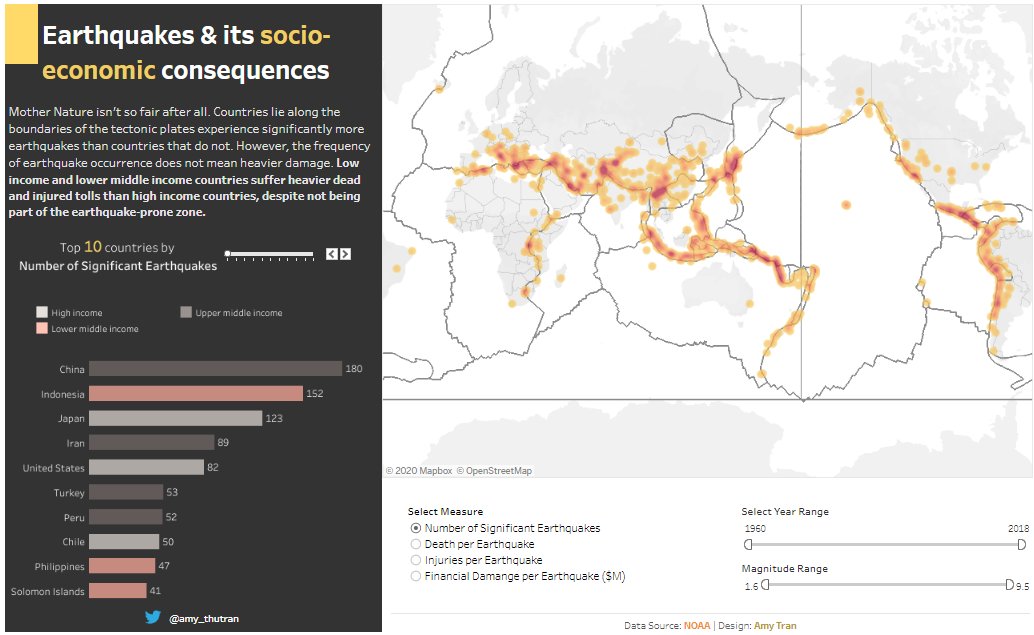
Task: Click the Indonesia country label
Action: click(x=63, y=394)
